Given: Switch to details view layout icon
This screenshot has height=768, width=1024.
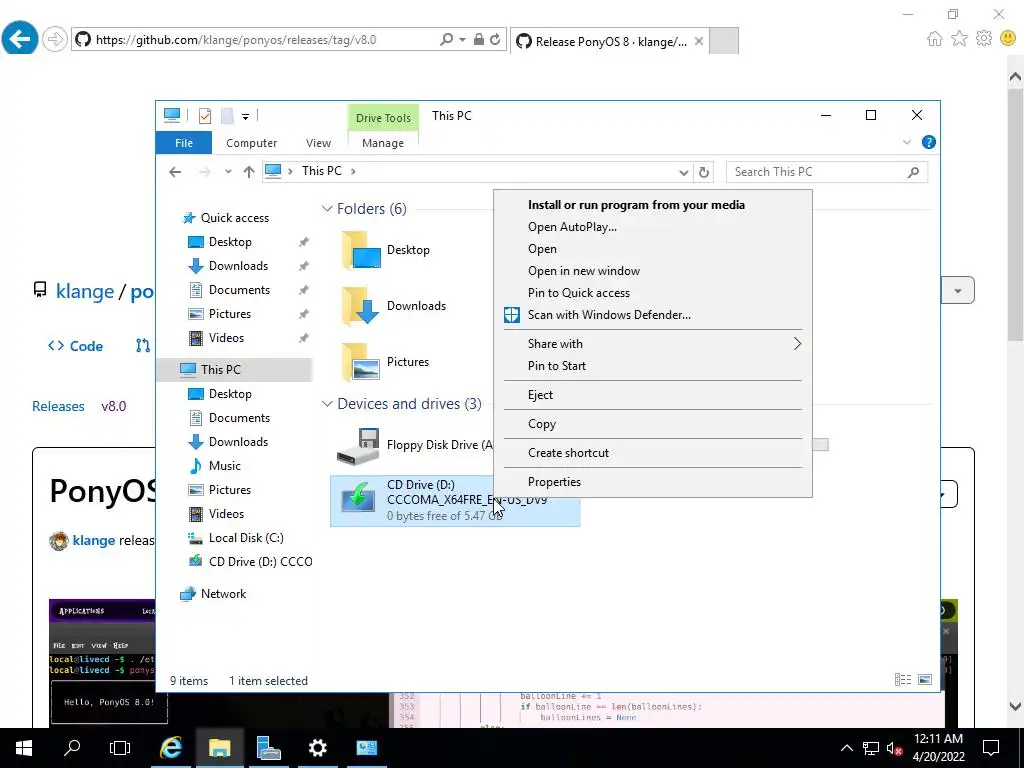Looking at the screenshot, I should (x=903, y=680).
